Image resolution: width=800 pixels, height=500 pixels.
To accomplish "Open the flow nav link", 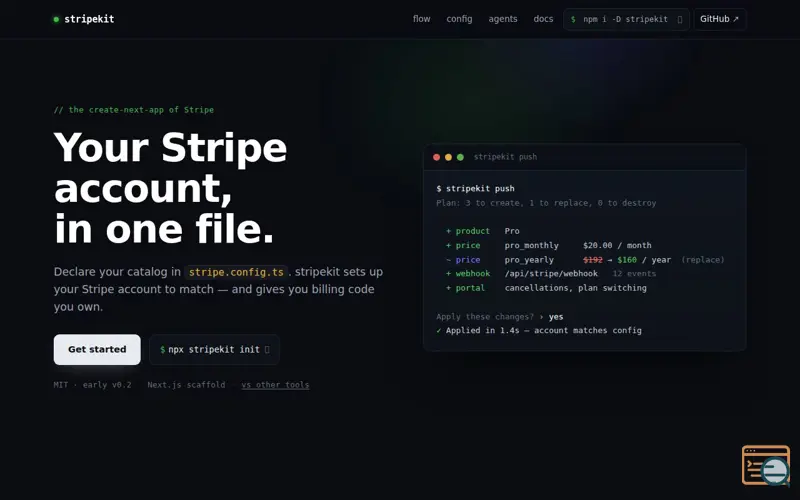I will coord(421,19).
